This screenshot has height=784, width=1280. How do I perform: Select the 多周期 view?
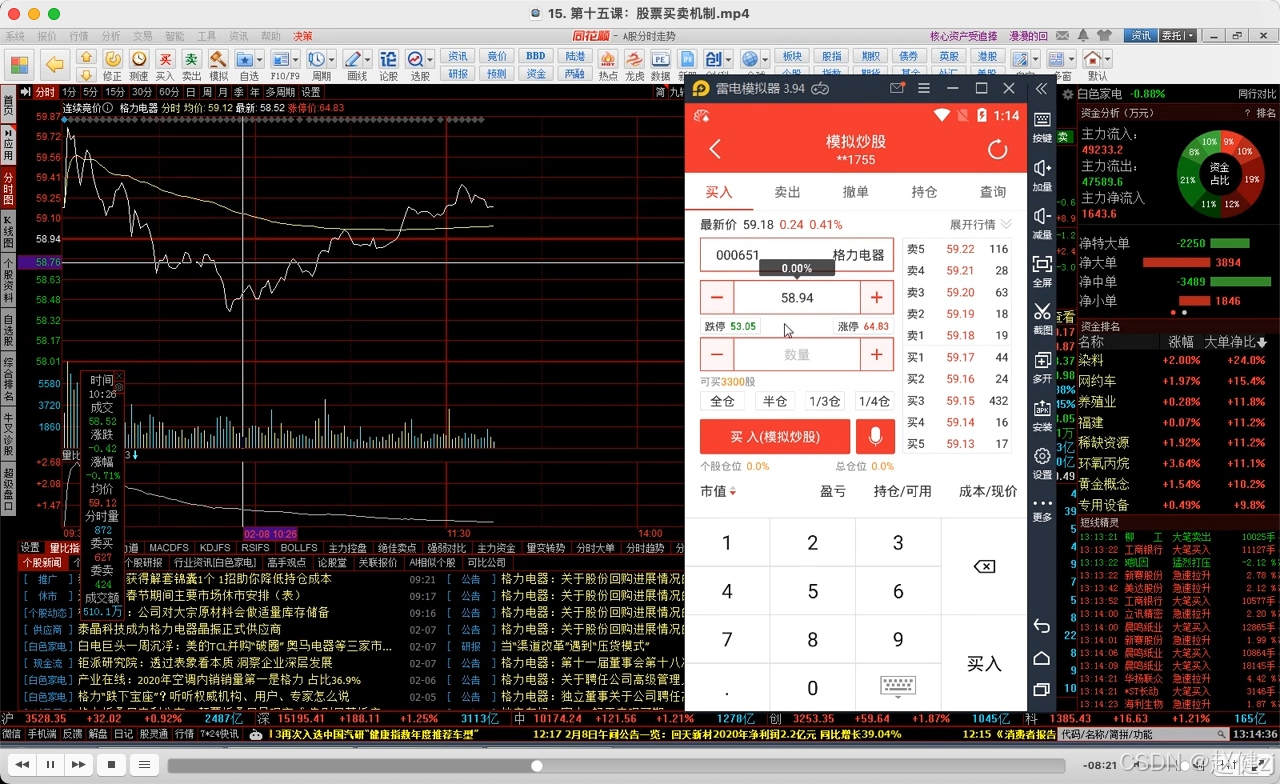280,92
